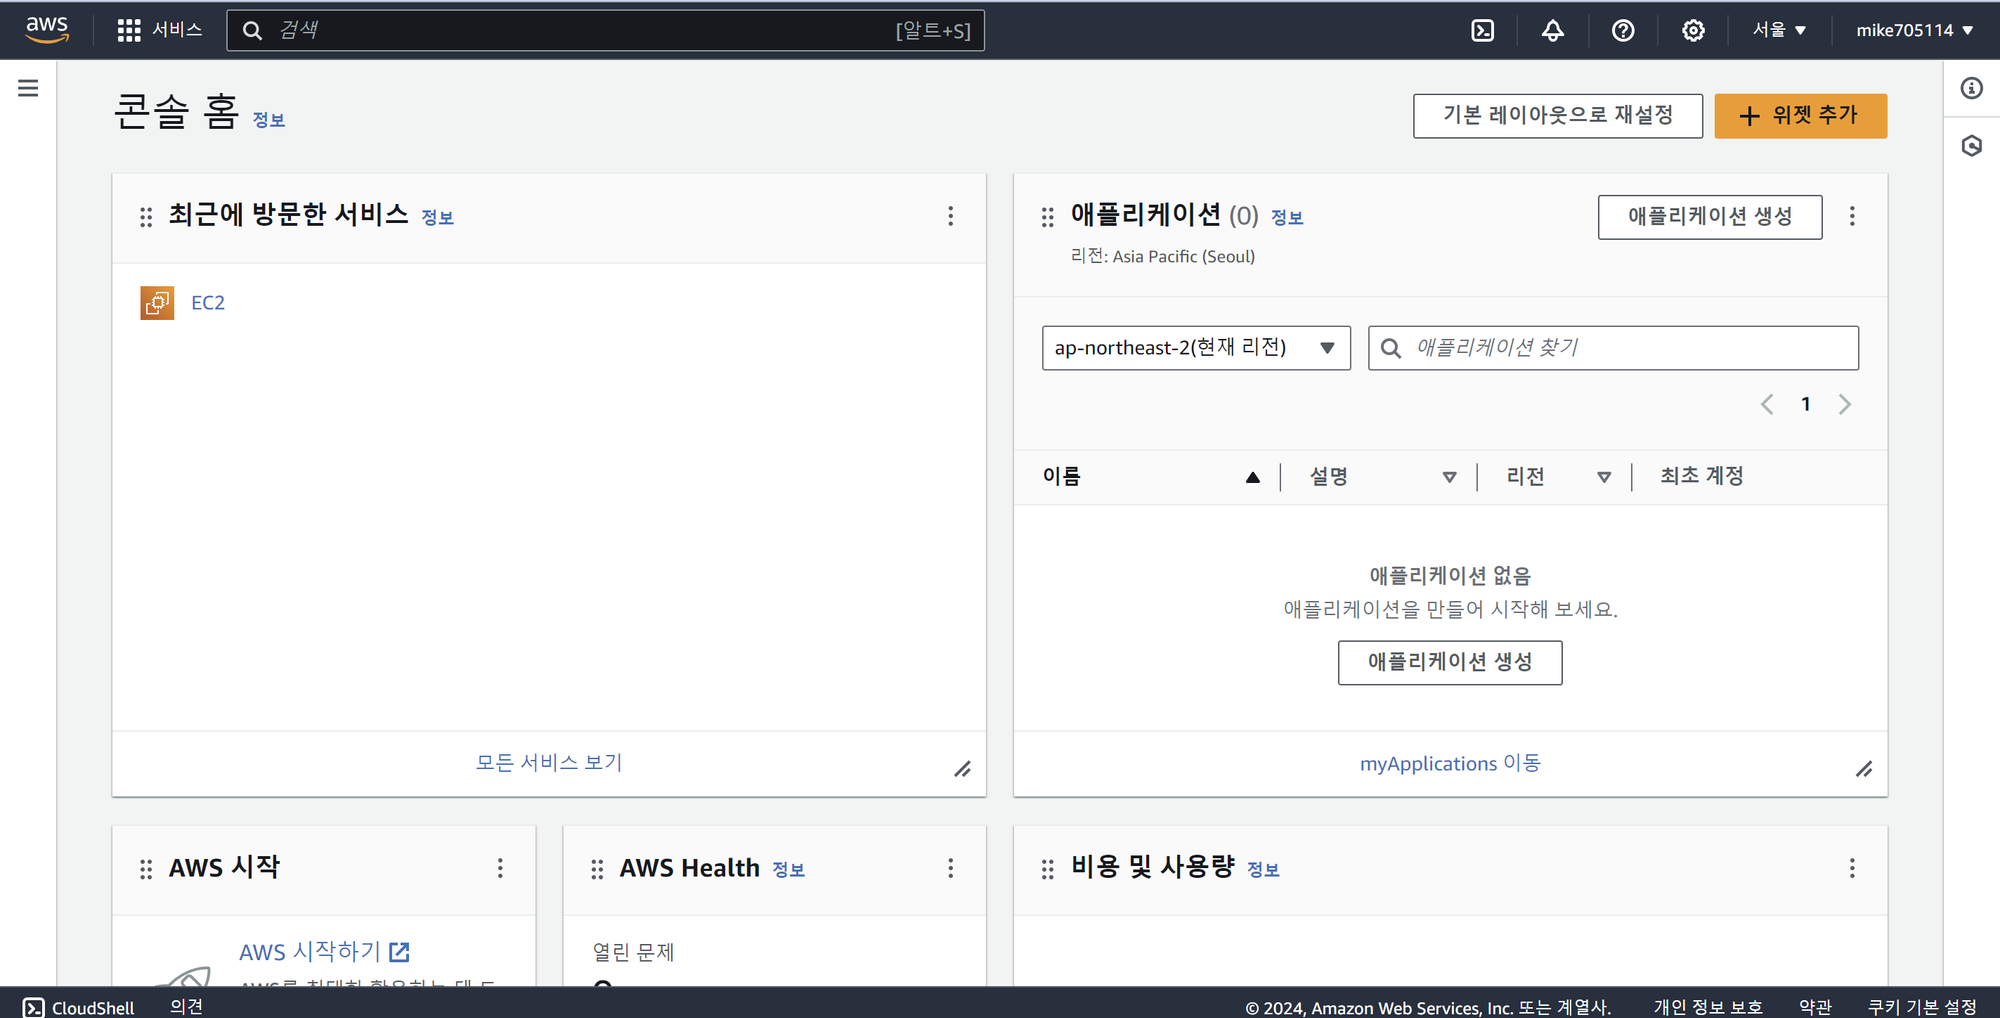Viewport: 2000px width, 1018px height.
Task: Click 정보 link next to 콘솔 홈
Action: point(269,120)
